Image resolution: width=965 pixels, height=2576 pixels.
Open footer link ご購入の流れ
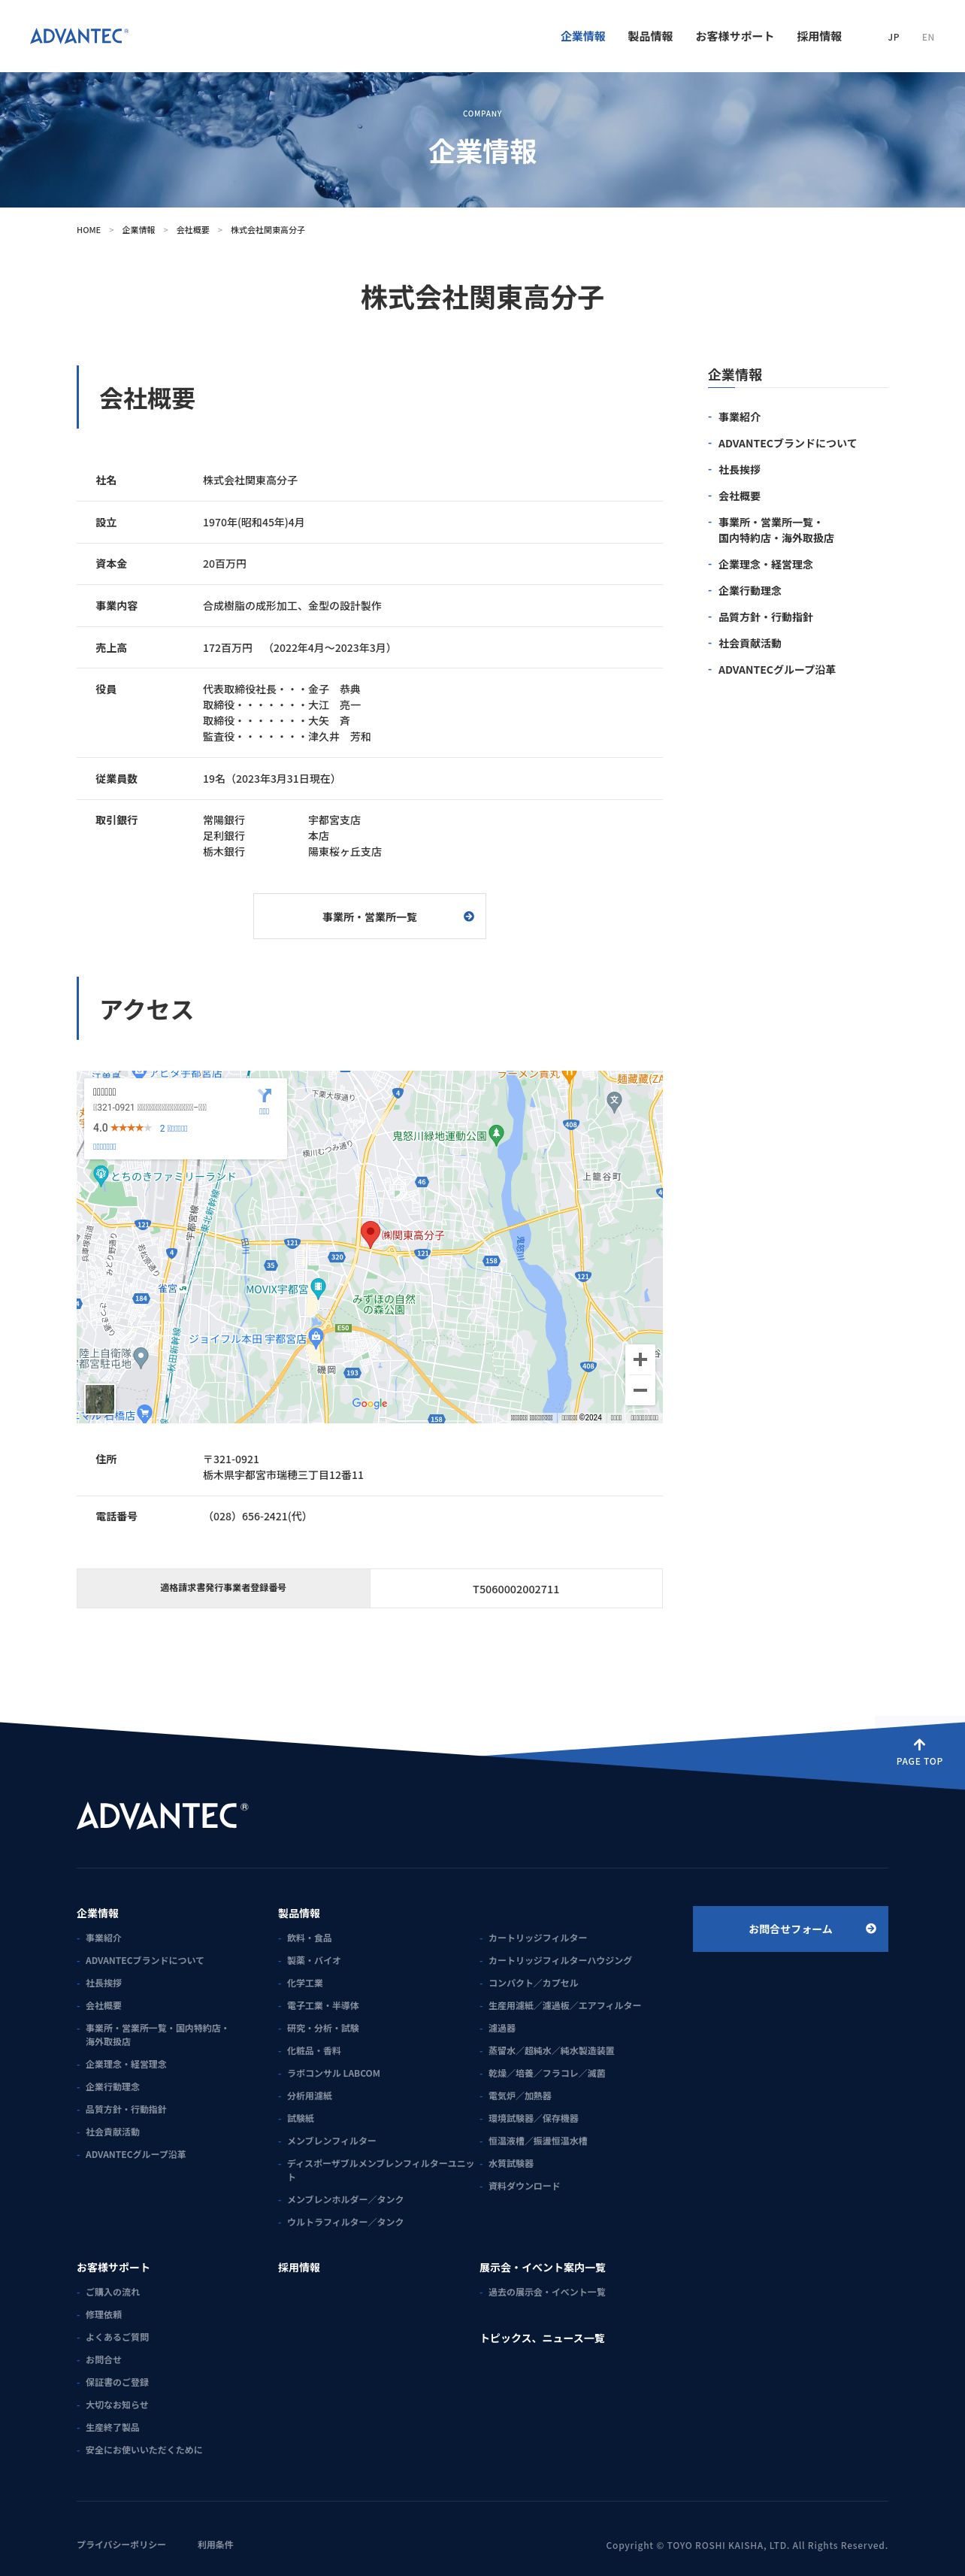point(113,2292)
